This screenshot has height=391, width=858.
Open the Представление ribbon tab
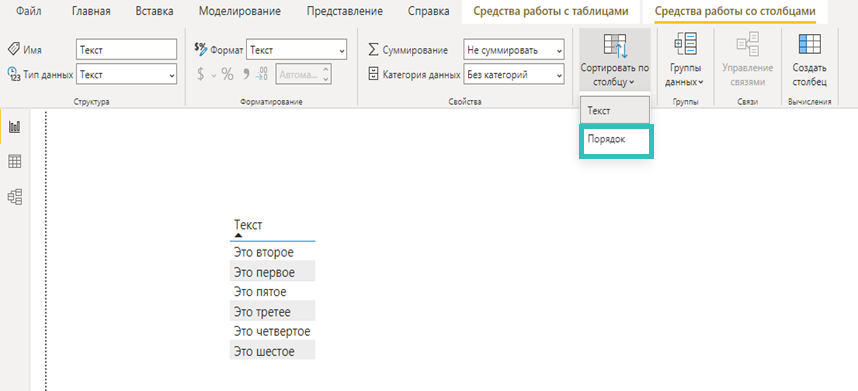point(345,11)
